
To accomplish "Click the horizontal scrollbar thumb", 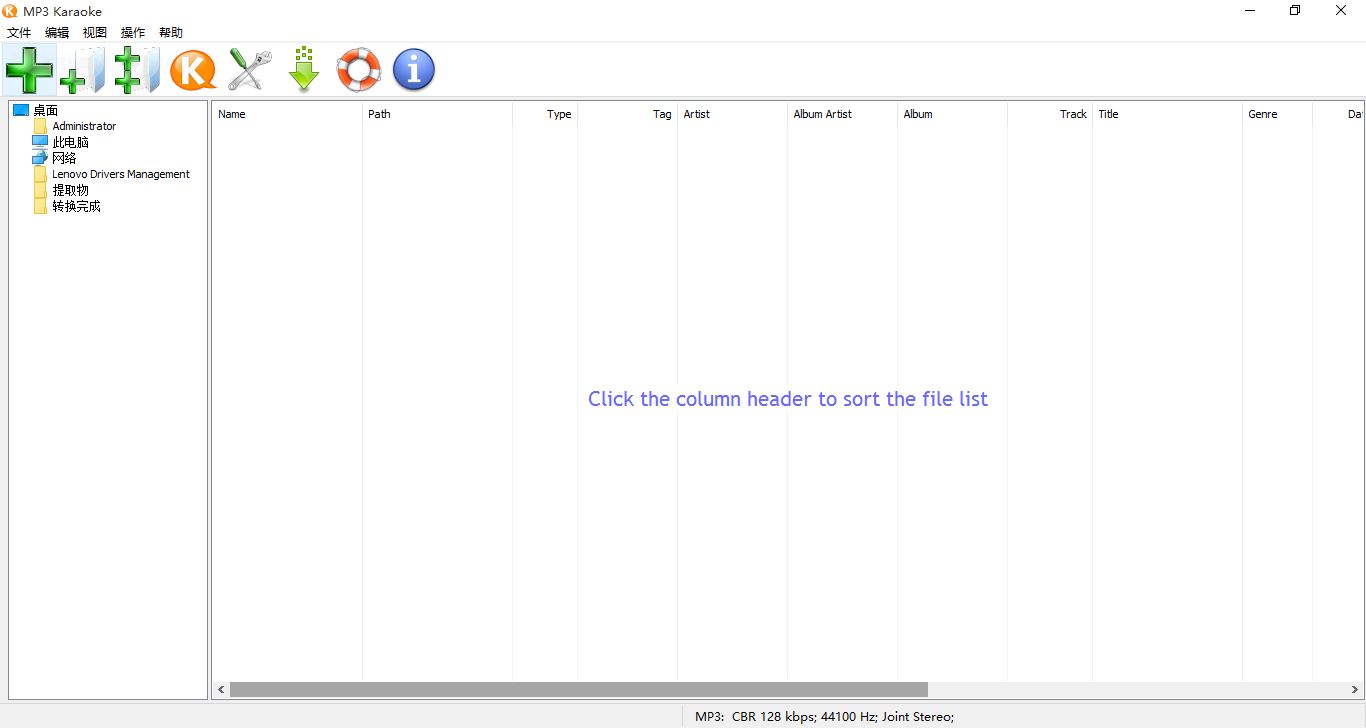I will click(x=579, y=689).
